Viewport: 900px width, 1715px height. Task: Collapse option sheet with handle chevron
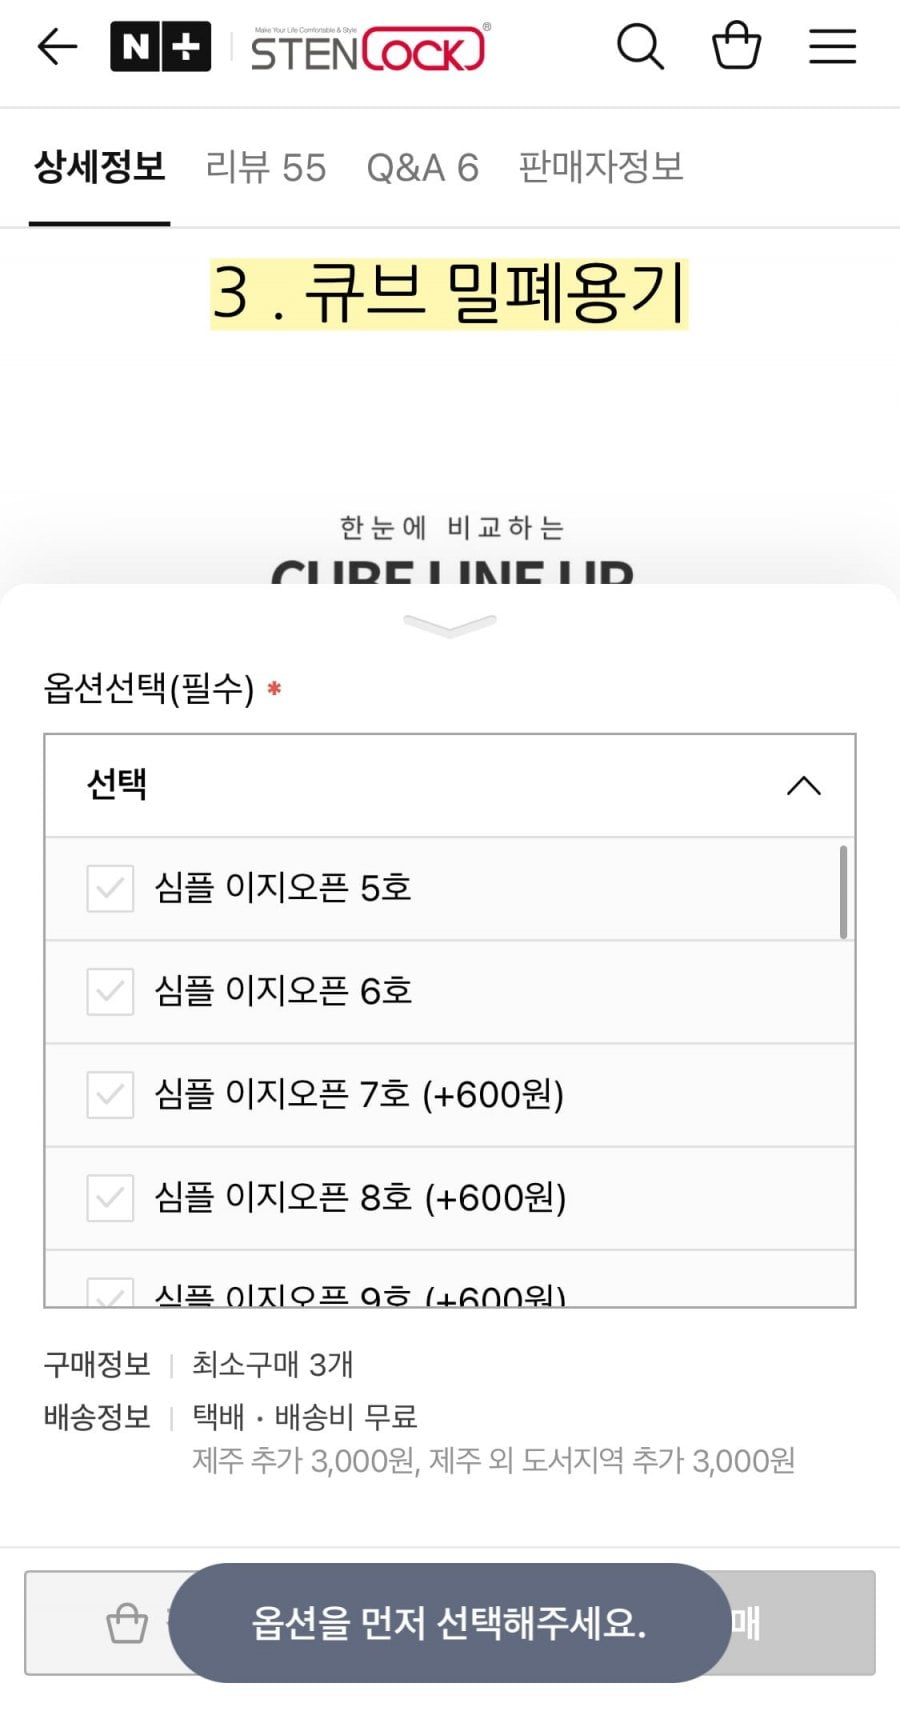click(x=450, y=627)
